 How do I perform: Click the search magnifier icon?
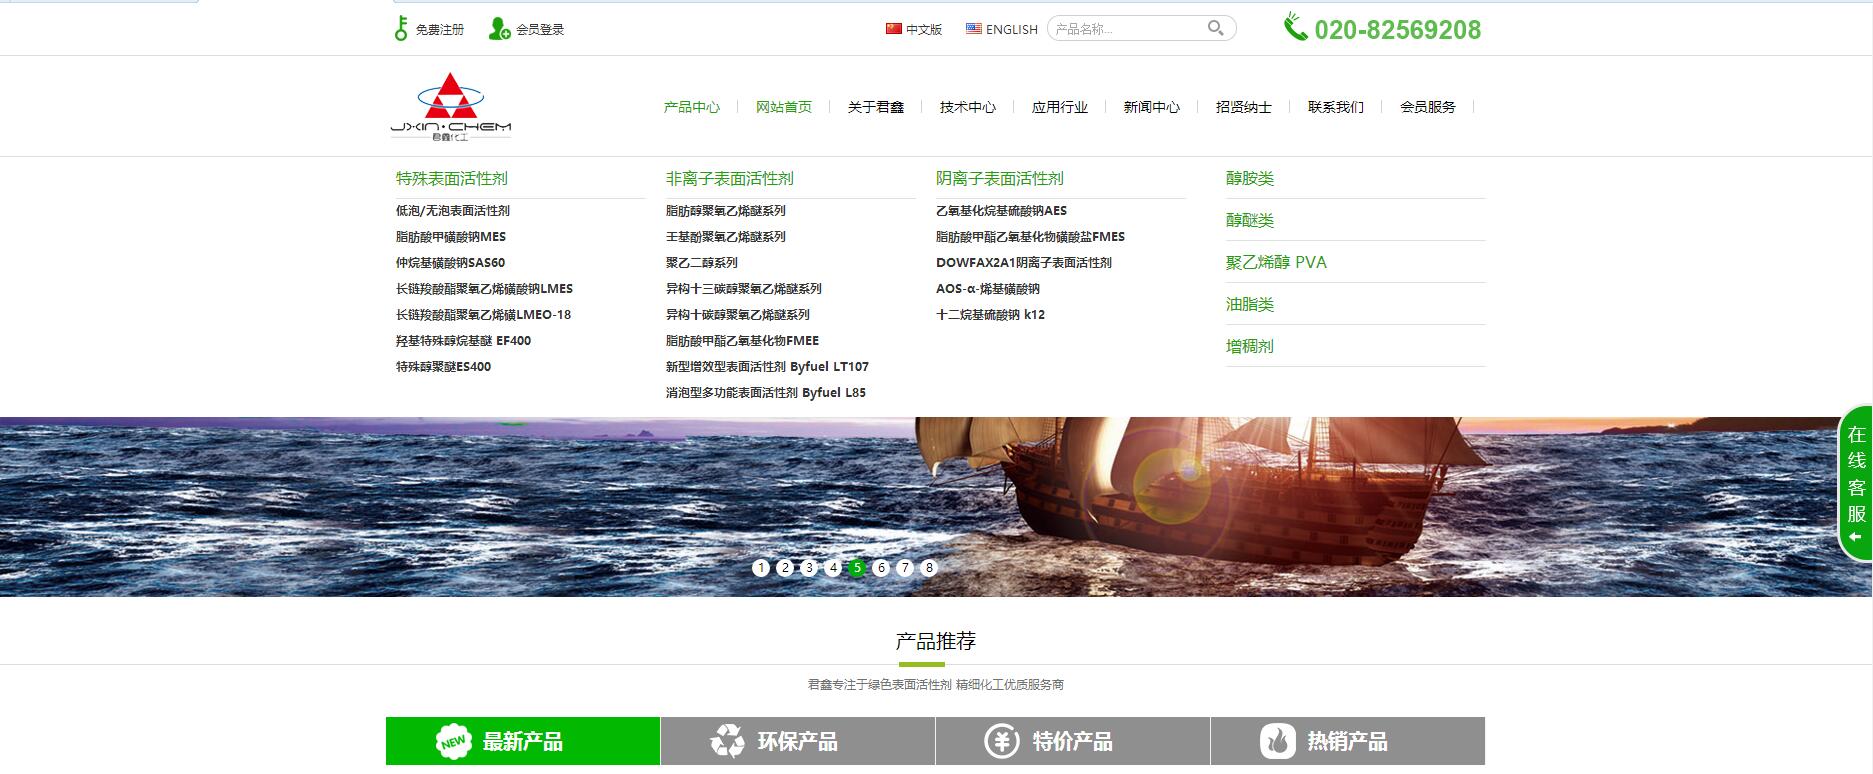point(1215,28)
